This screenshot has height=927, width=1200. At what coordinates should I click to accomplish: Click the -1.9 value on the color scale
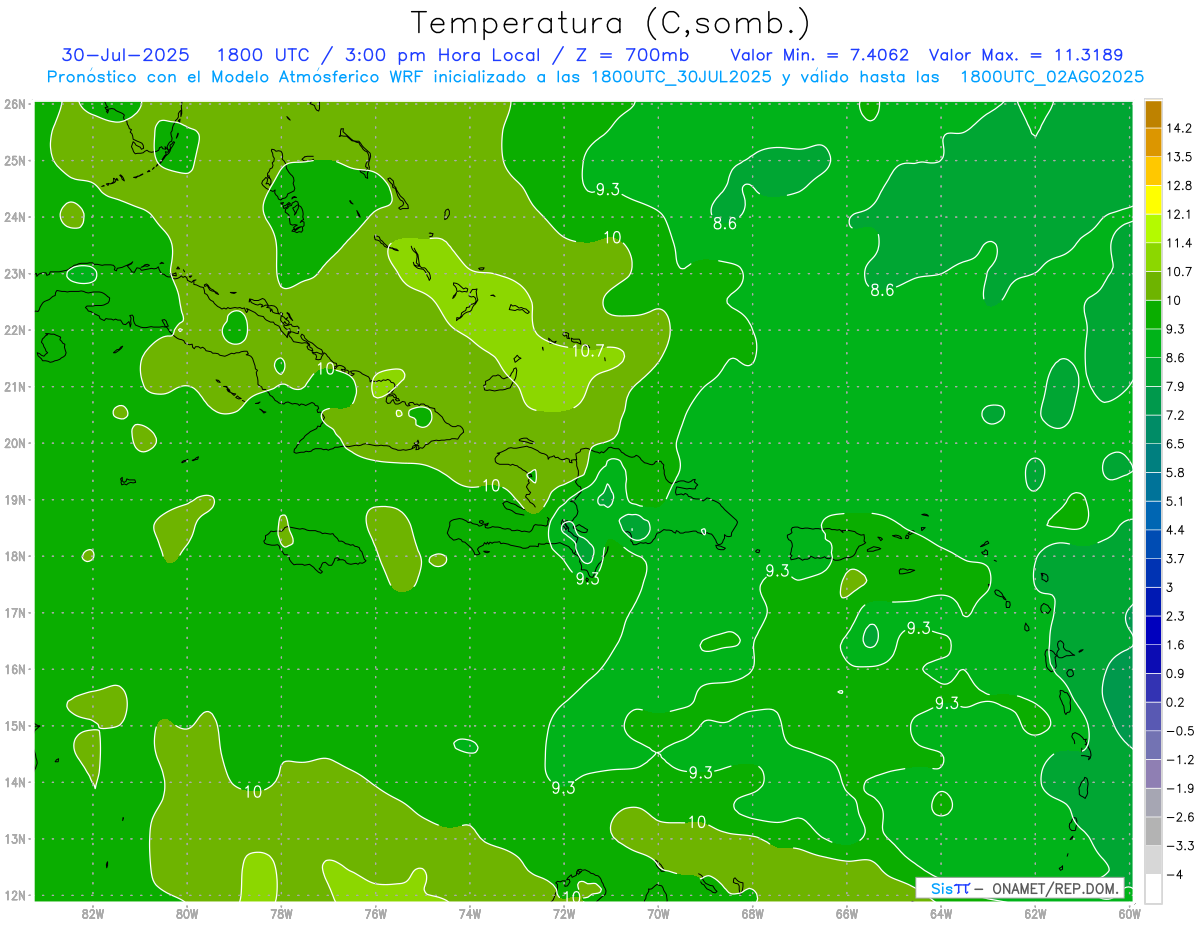pos(1179,788)
